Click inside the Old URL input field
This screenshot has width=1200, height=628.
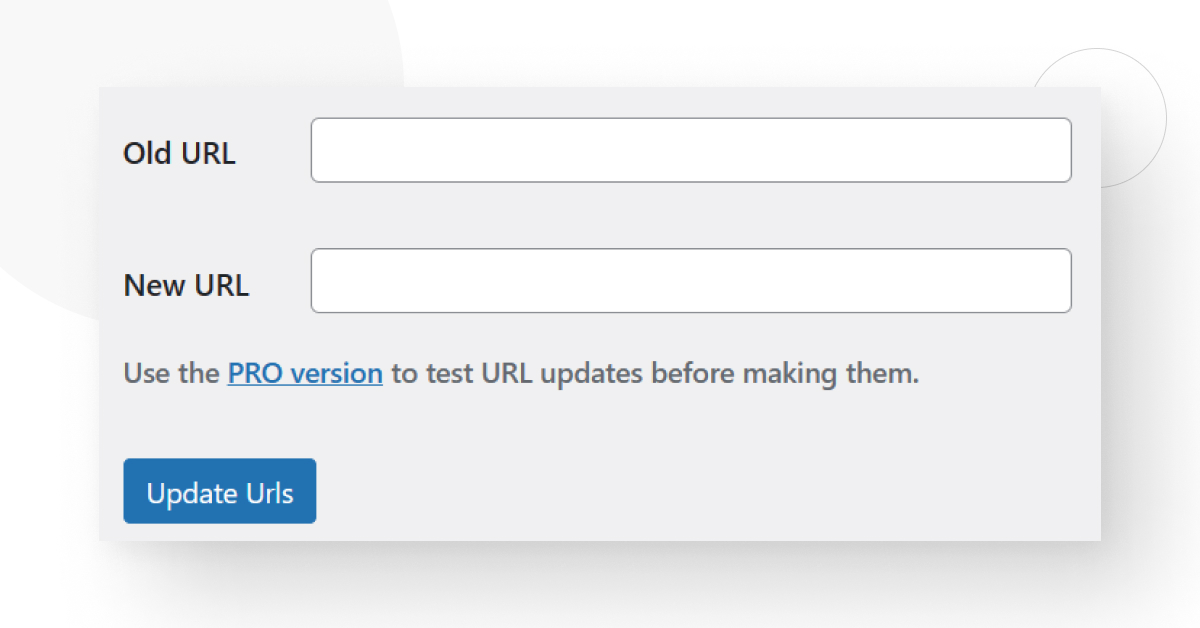point(690,150)
